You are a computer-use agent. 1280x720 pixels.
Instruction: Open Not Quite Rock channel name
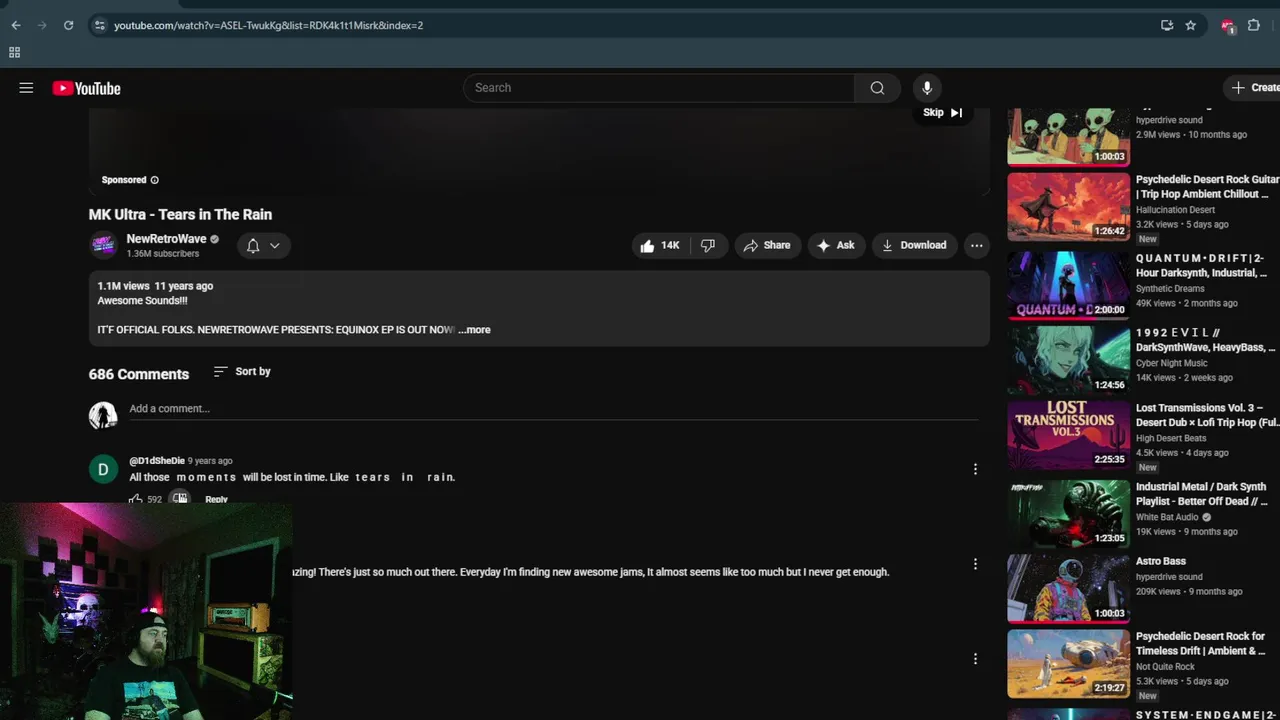pyautogui.click(x=1165, y=667)
